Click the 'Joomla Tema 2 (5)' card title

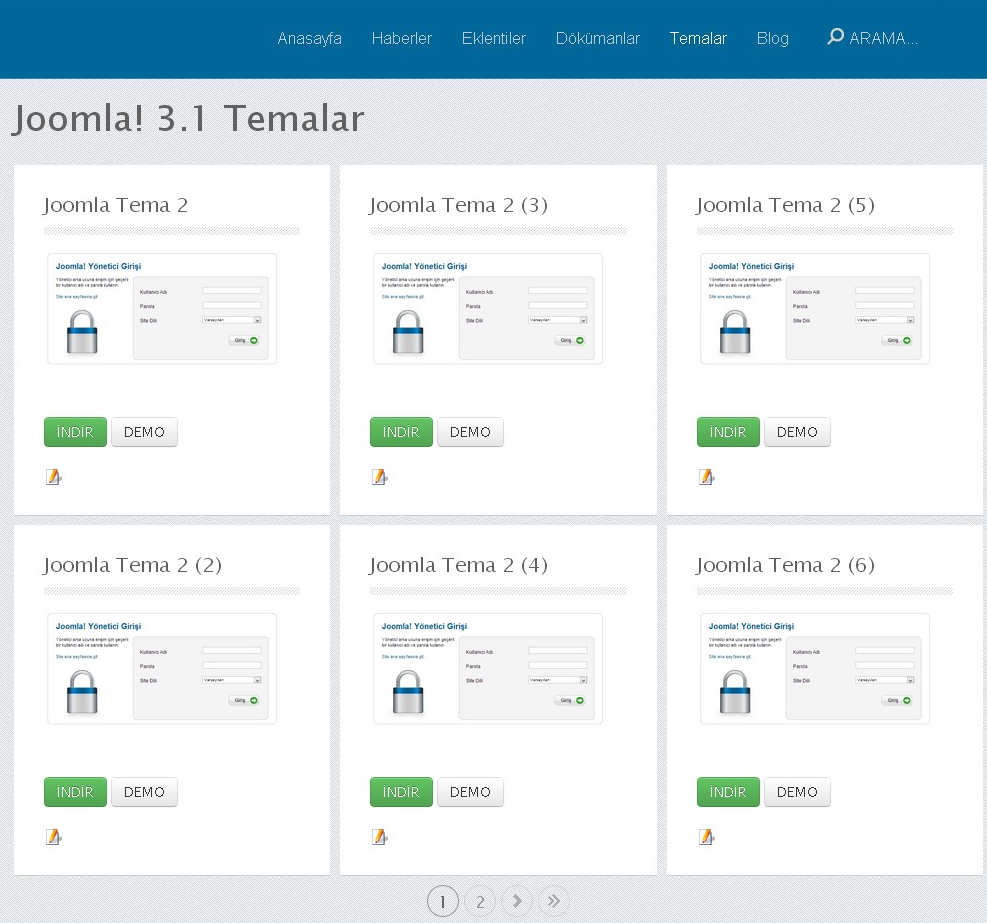coord(786,205)
